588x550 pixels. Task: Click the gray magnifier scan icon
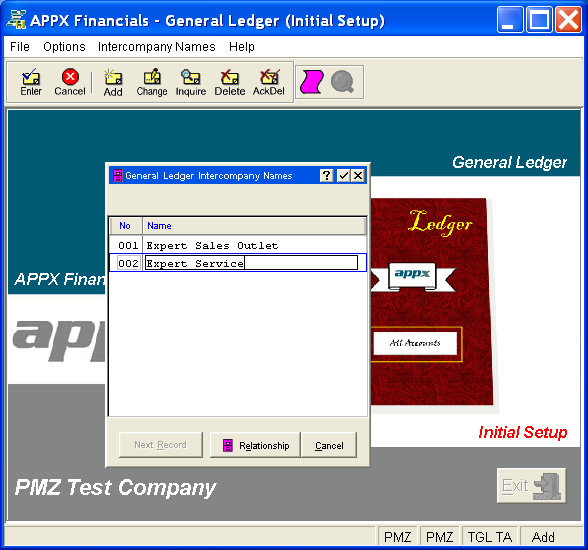coord(342,82)
